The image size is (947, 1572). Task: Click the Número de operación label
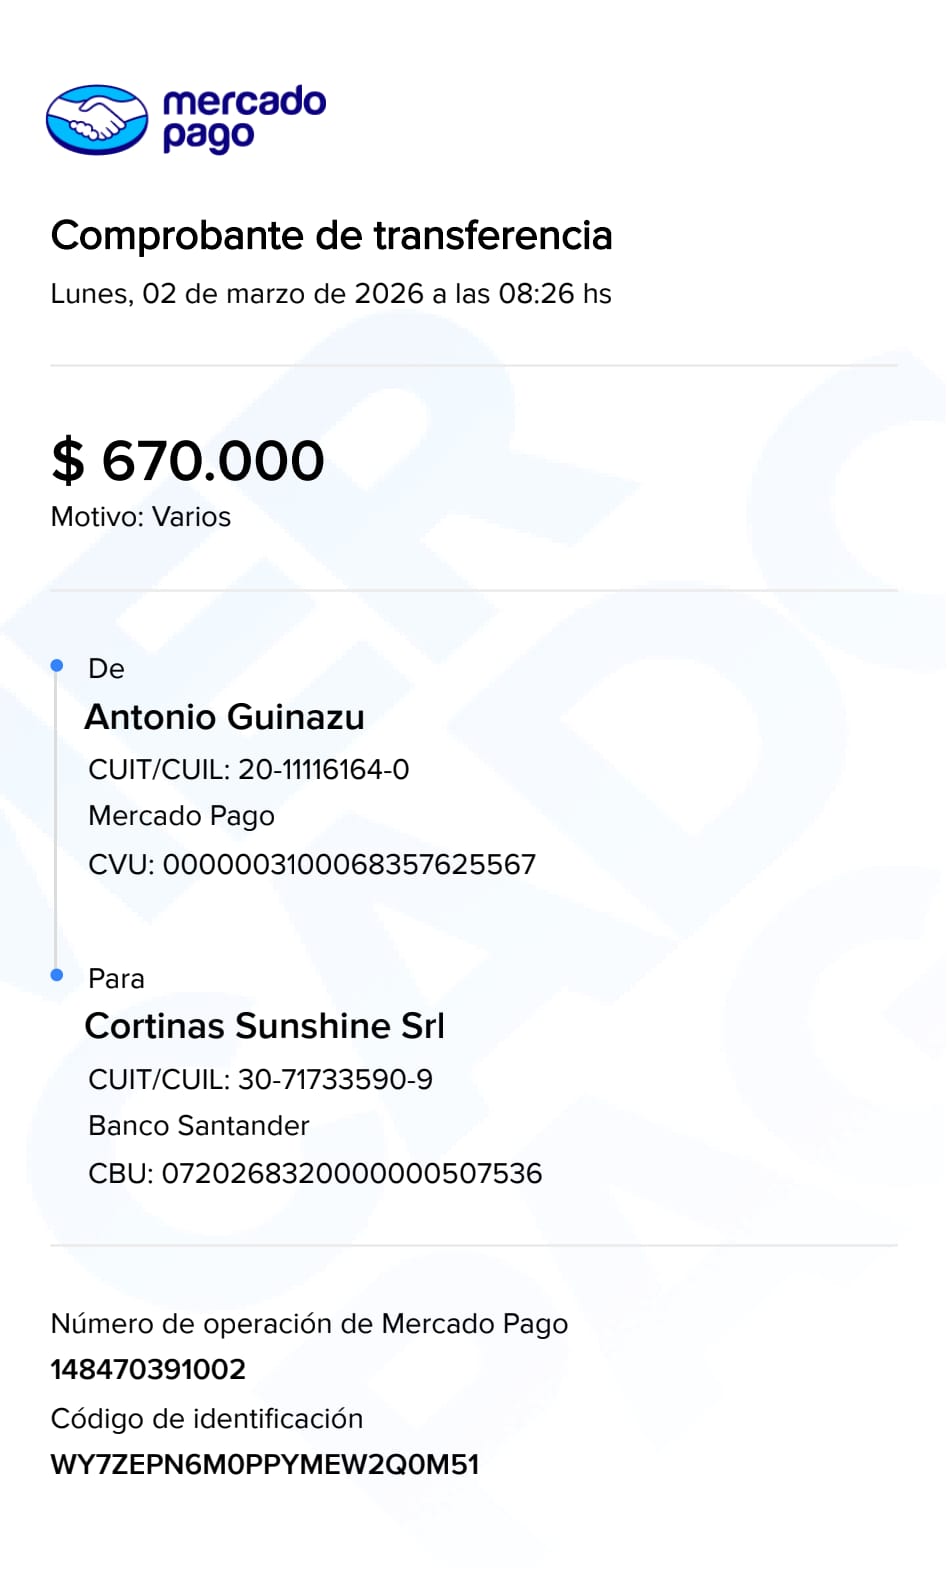(309, 1324)
